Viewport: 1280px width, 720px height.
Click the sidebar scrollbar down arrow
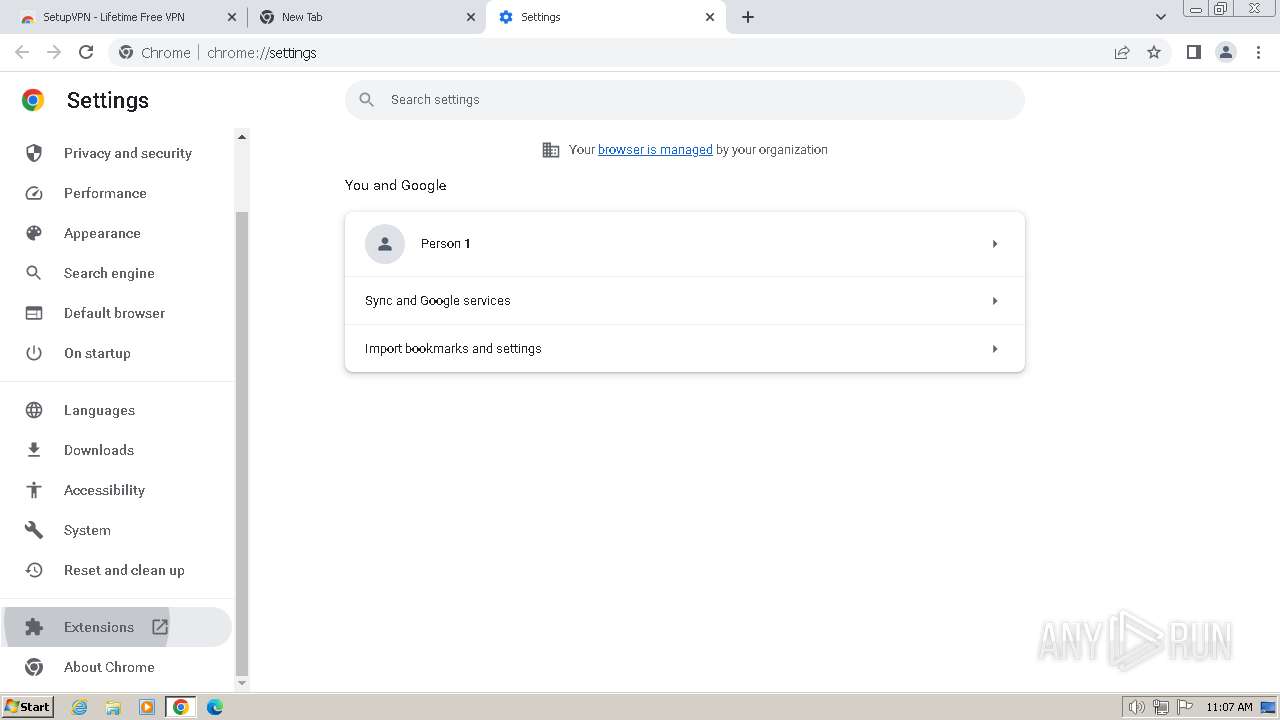click(241, 683)
